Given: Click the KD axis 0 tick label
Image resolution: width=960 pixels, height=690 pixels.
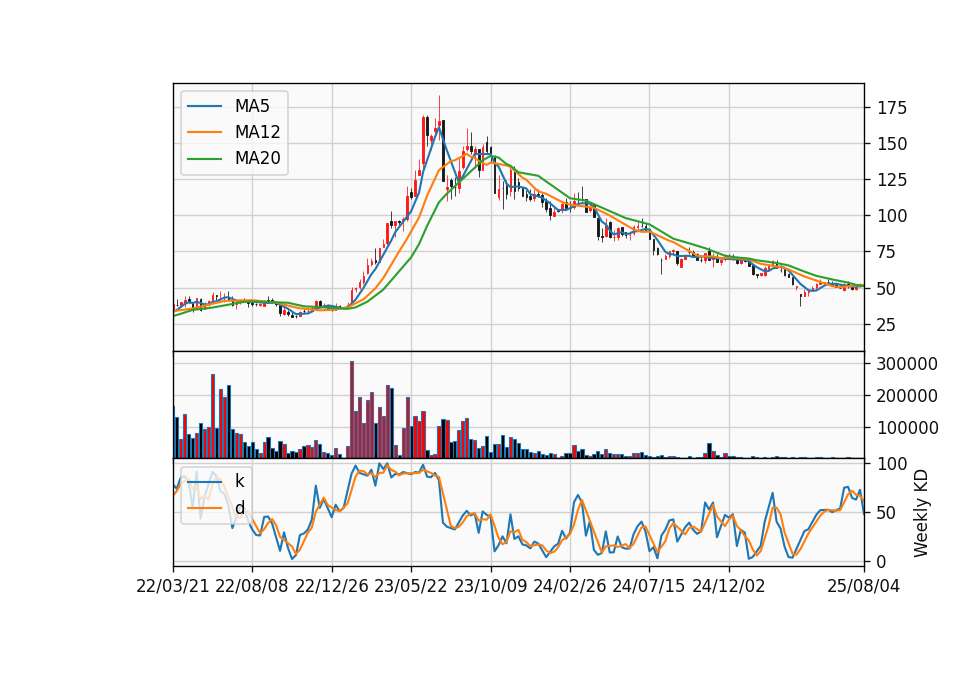Looking at the screenshot, I should (x=882, y=561).
